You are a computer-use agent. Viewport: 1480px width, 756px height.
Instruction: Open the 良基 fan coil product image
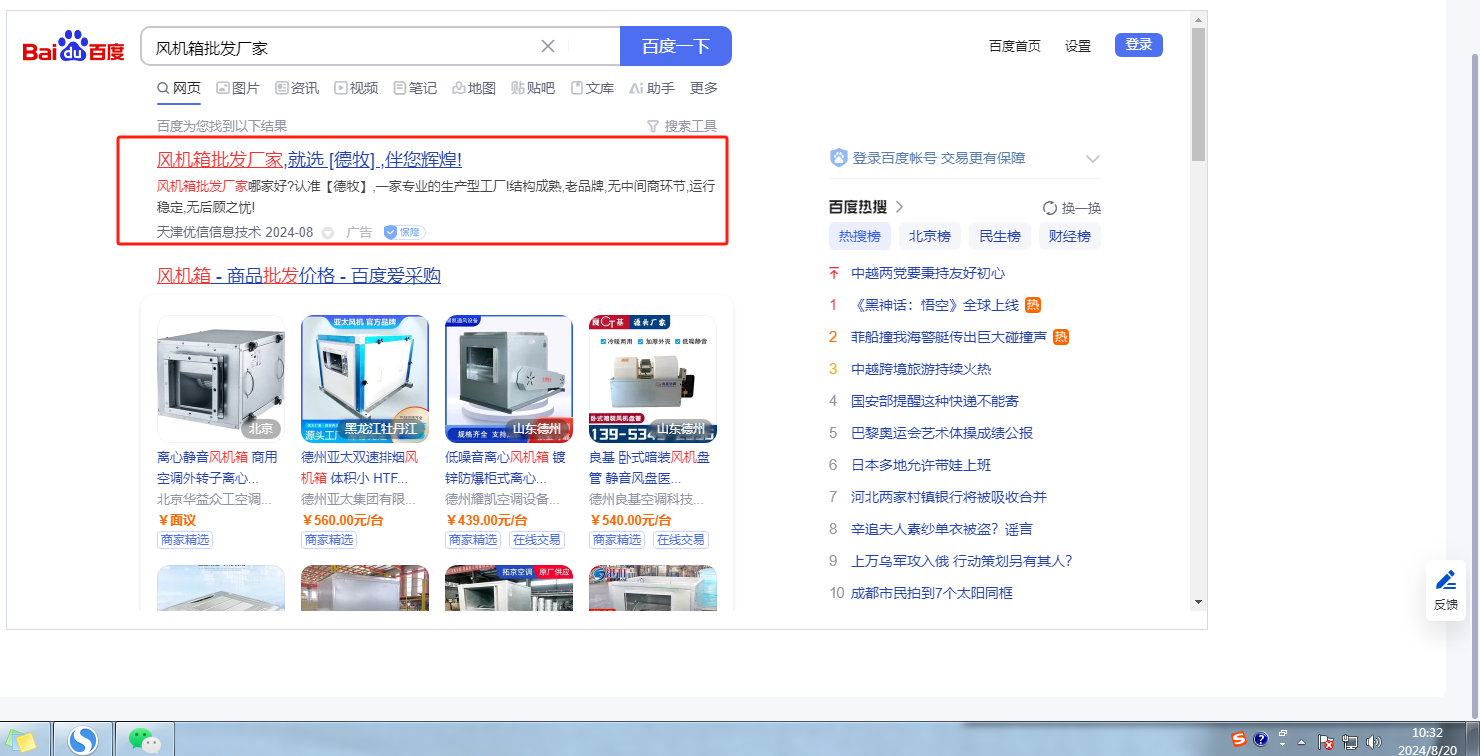point(653,379)
